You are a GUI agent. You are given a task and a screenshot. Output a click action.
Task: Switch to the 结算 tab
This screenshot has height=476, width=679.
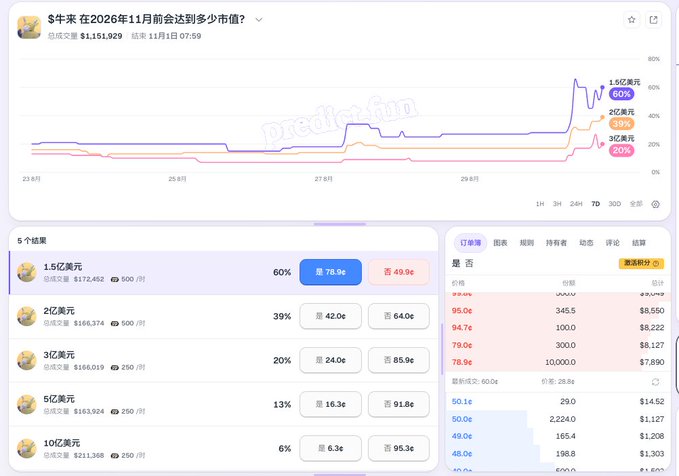point(639,243)
